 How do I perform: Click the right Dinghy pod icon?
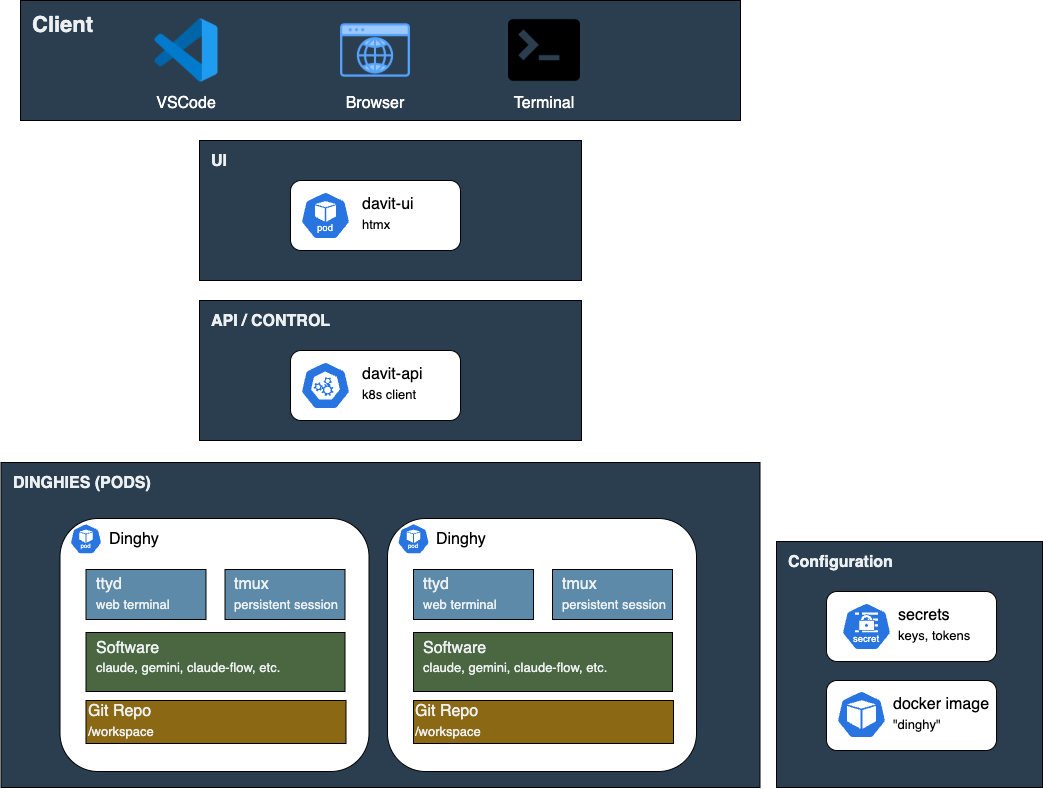(414, 539)
